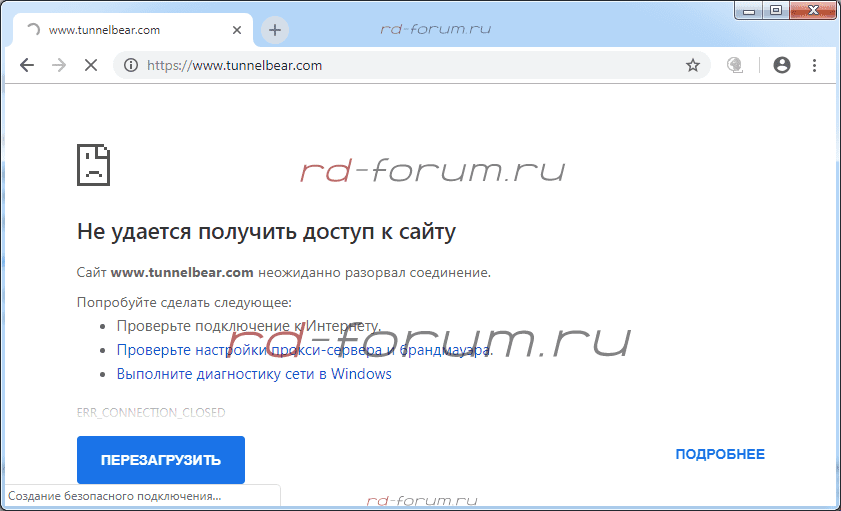Screen dimensions: 841x511
Task: Bookmark this page with the star icon
Action: [x=692, y=65]
